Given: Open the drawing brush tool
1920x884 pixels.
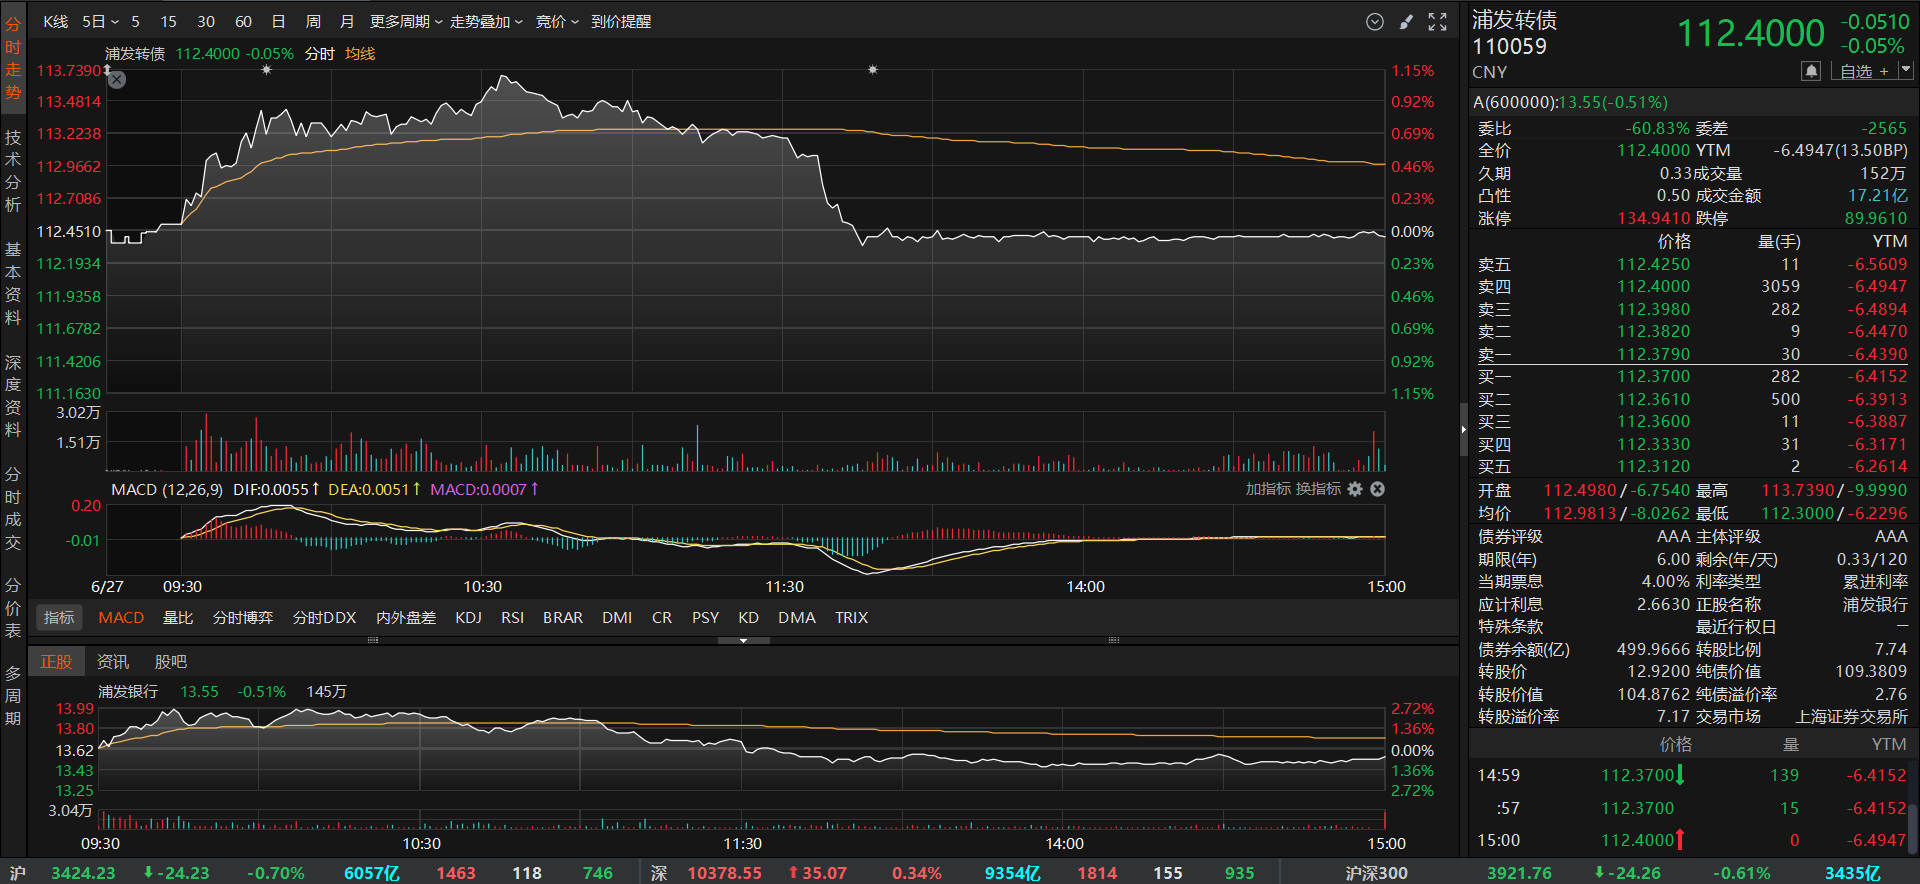Looking at the screenshot, I should coord(1406,22).
